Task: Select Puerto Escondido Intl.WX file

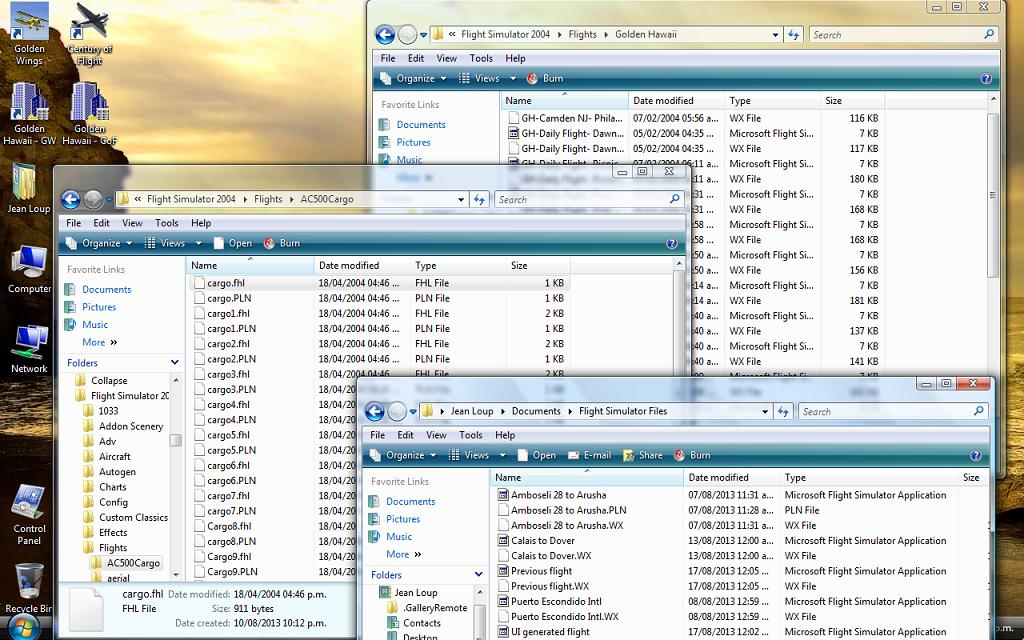Action: (564, 616)
